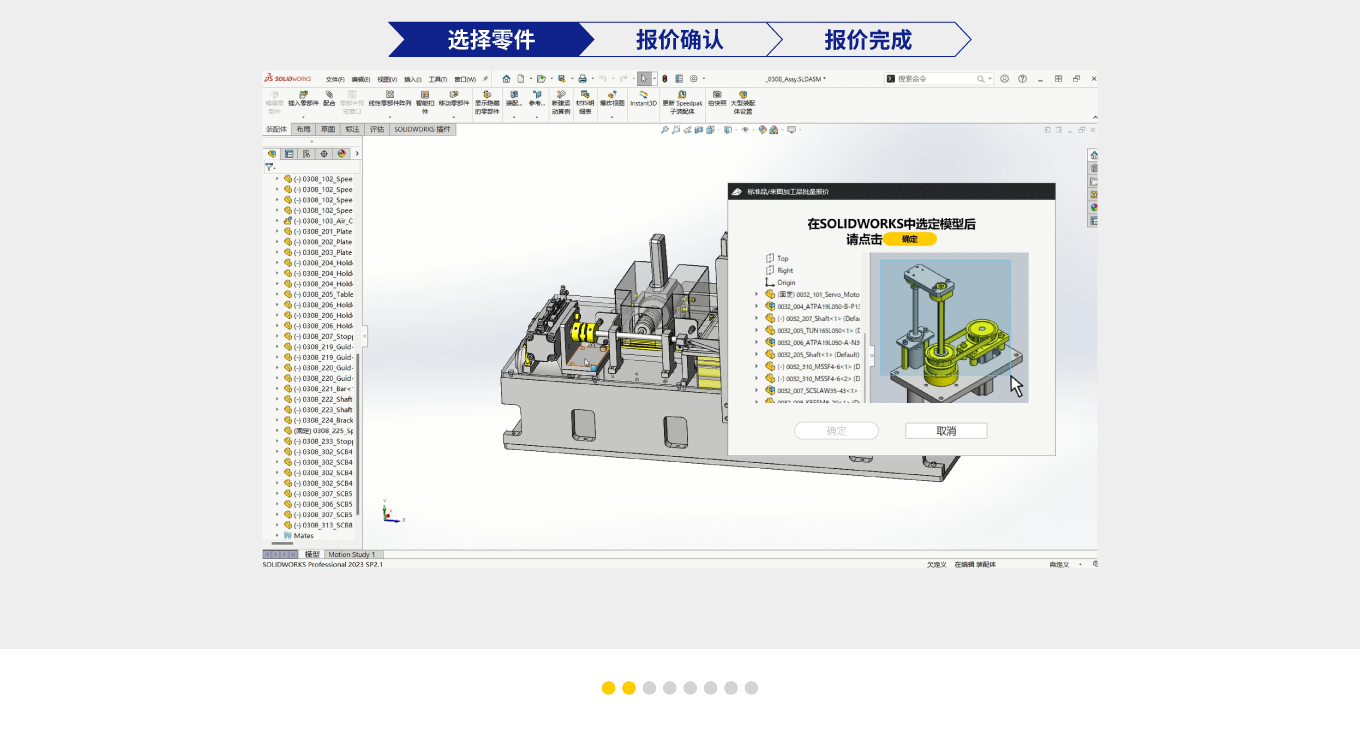Click the Print icon in the top toolbar

click(x=582, y=79)
